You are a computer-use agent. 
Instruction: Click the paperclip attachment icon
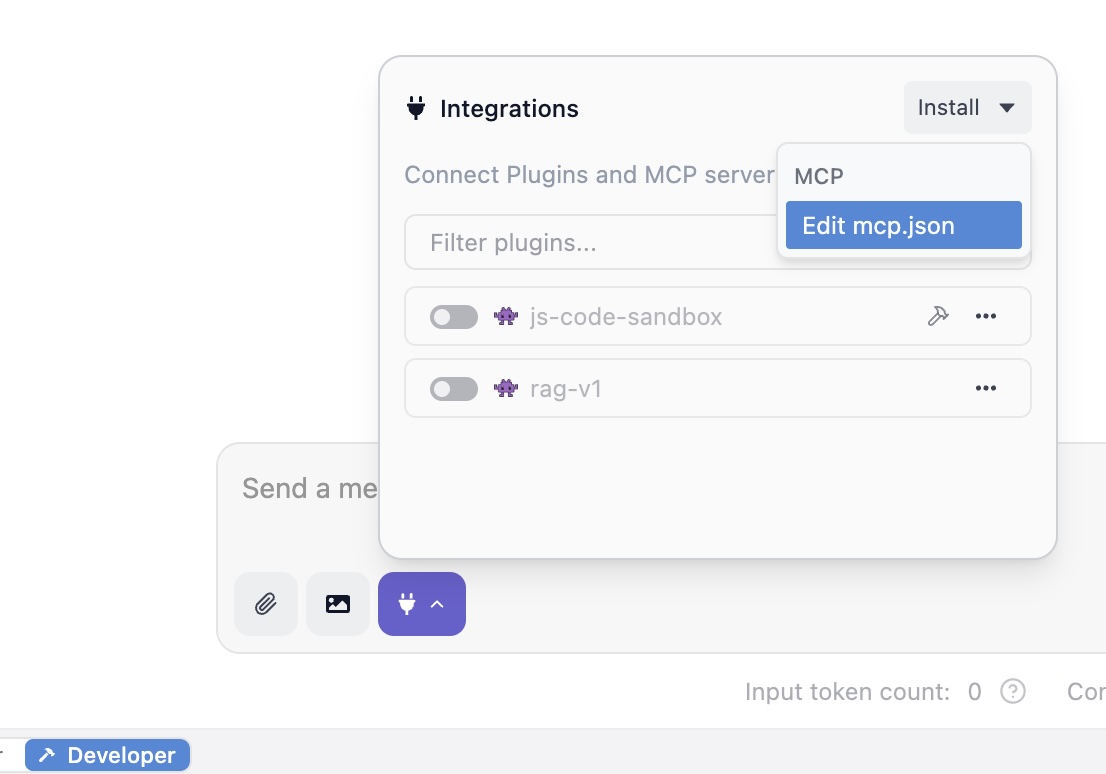pyautogui.click(x=265, y=604)
